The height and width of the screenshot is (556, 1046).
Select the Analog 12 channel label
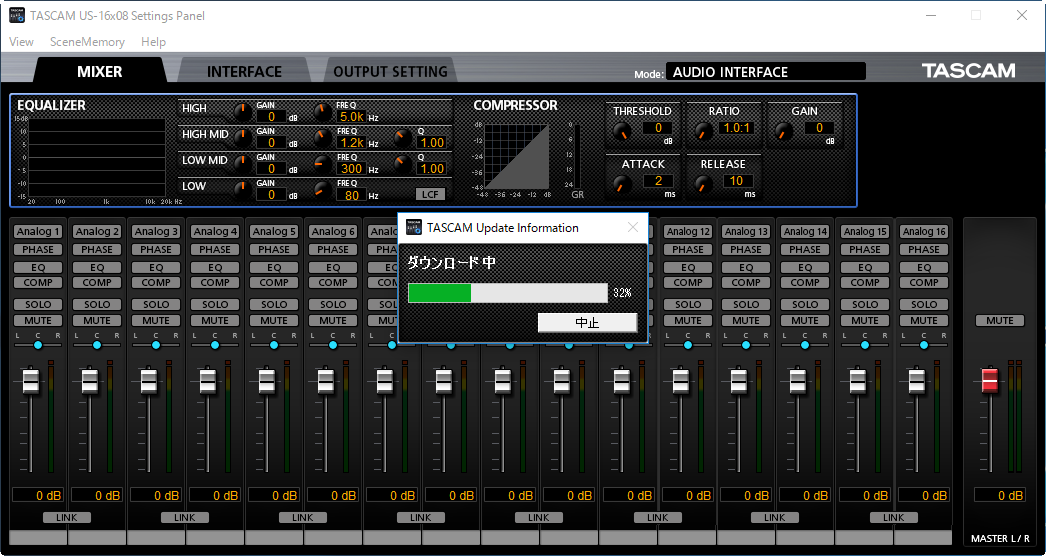pos(688,232)
